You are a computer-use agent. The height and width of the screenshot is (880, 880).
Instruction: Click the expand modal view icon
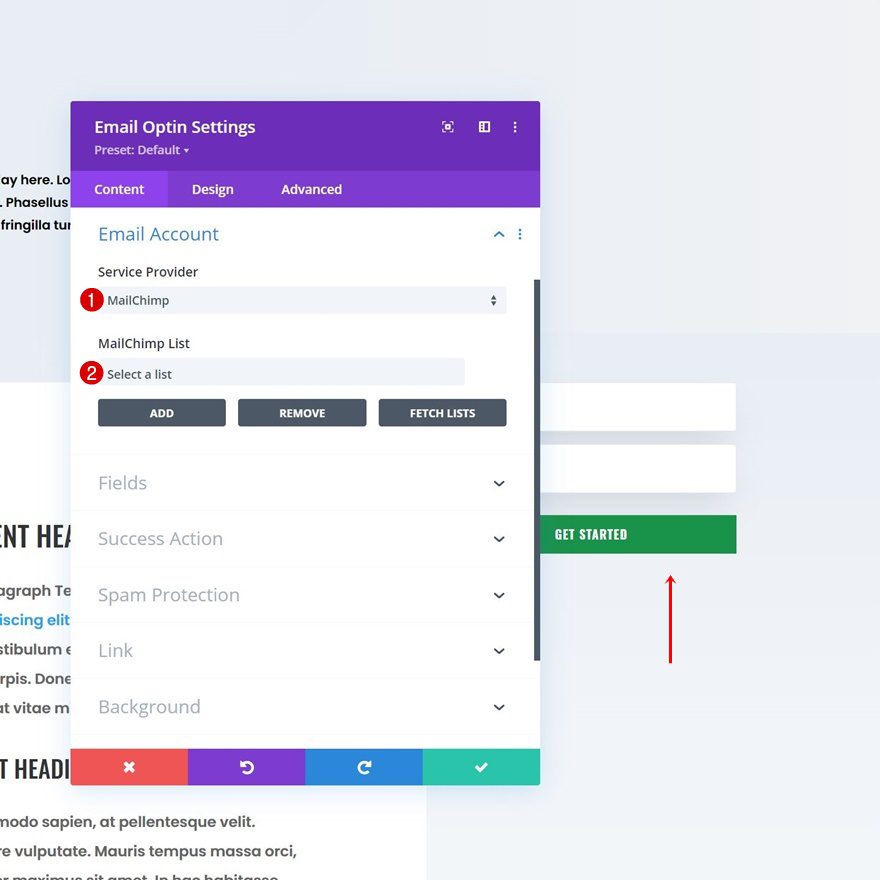point(447,127)
